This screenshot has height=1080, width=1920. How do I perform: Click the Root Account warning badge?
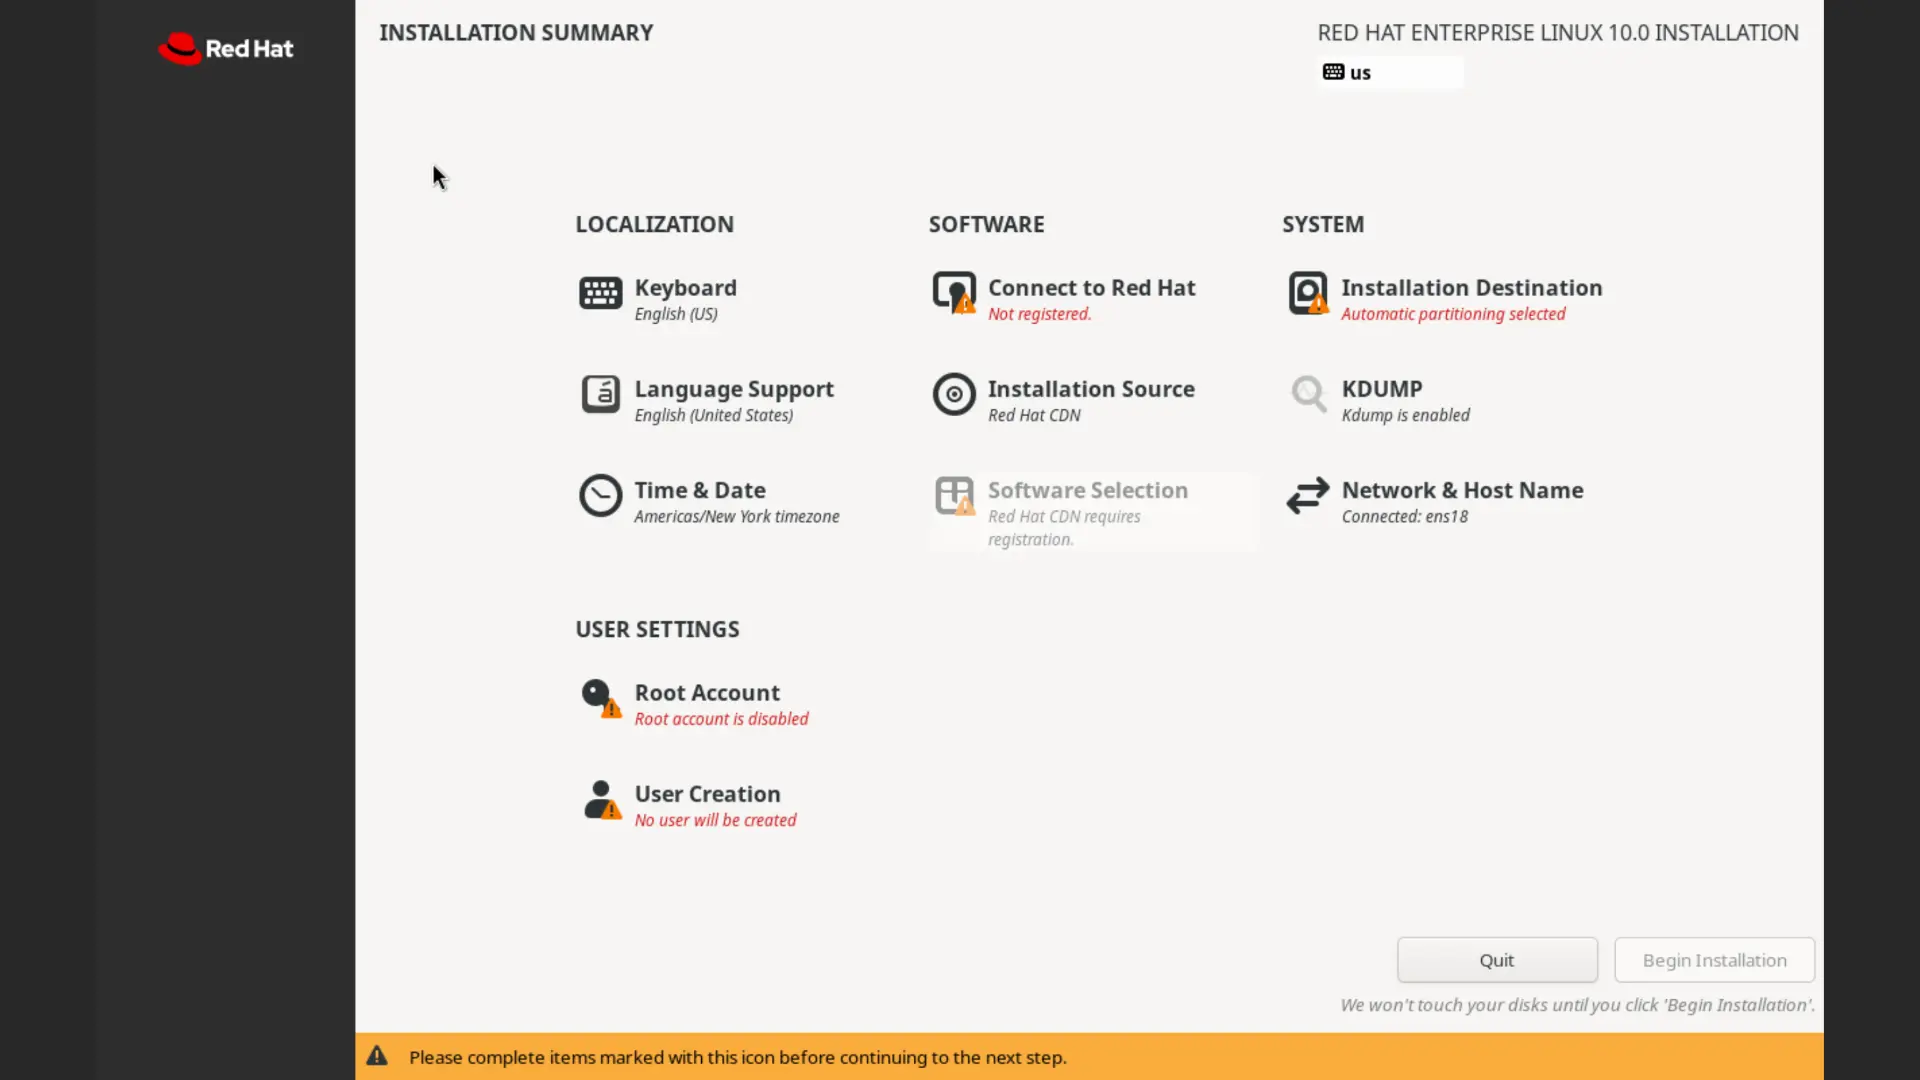pos(611,711)
